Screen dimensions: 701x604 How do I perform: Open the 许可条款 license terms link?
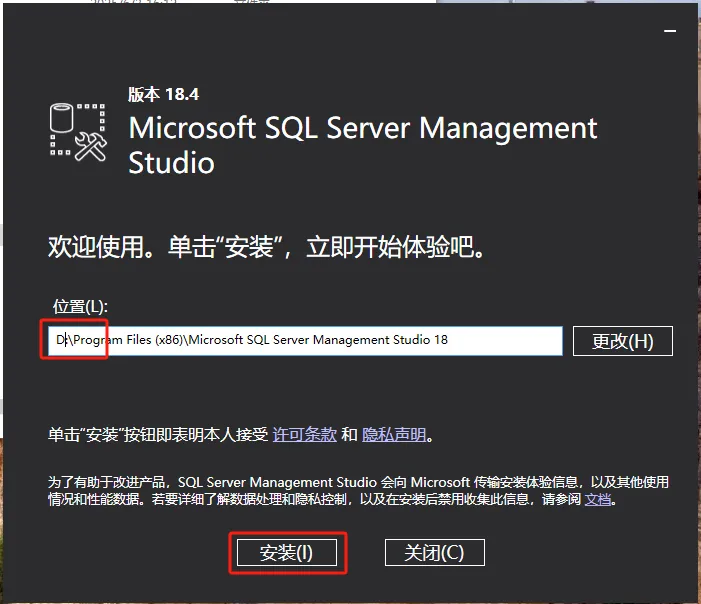pyautogui.click(x=304, y=435)
